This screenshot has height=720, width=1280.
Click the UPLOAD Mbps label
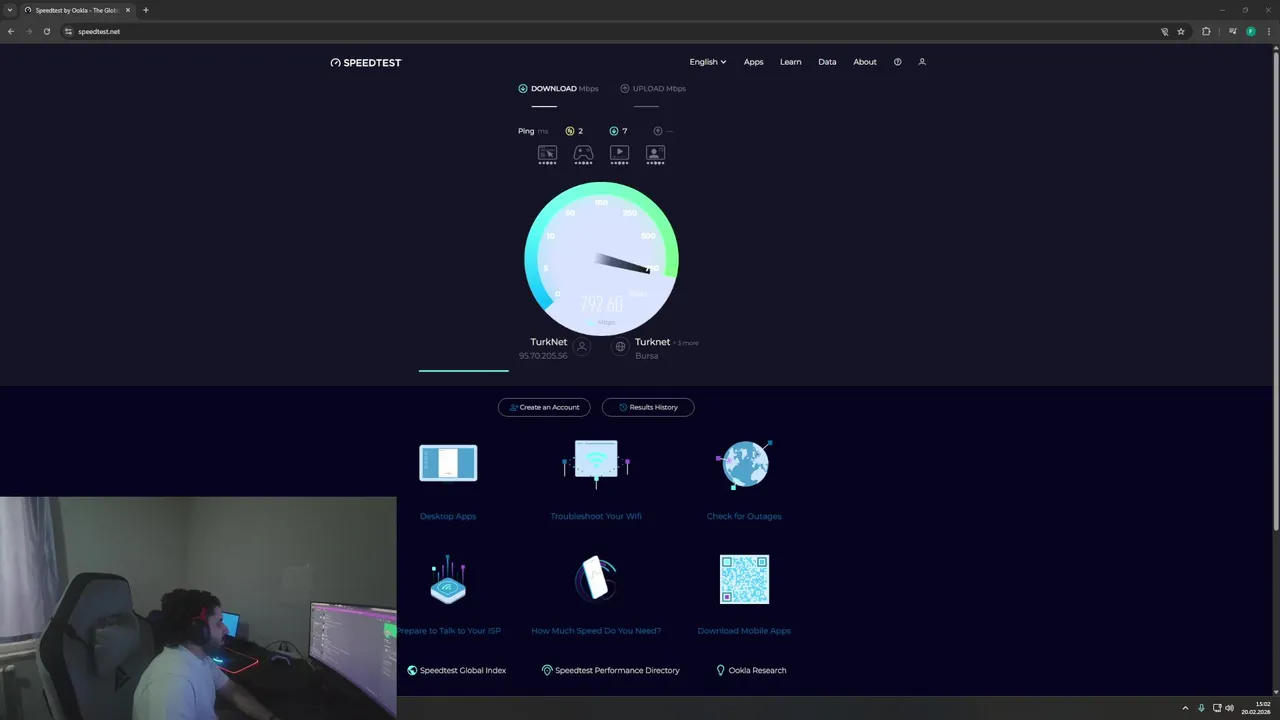(x=653, y=88)
